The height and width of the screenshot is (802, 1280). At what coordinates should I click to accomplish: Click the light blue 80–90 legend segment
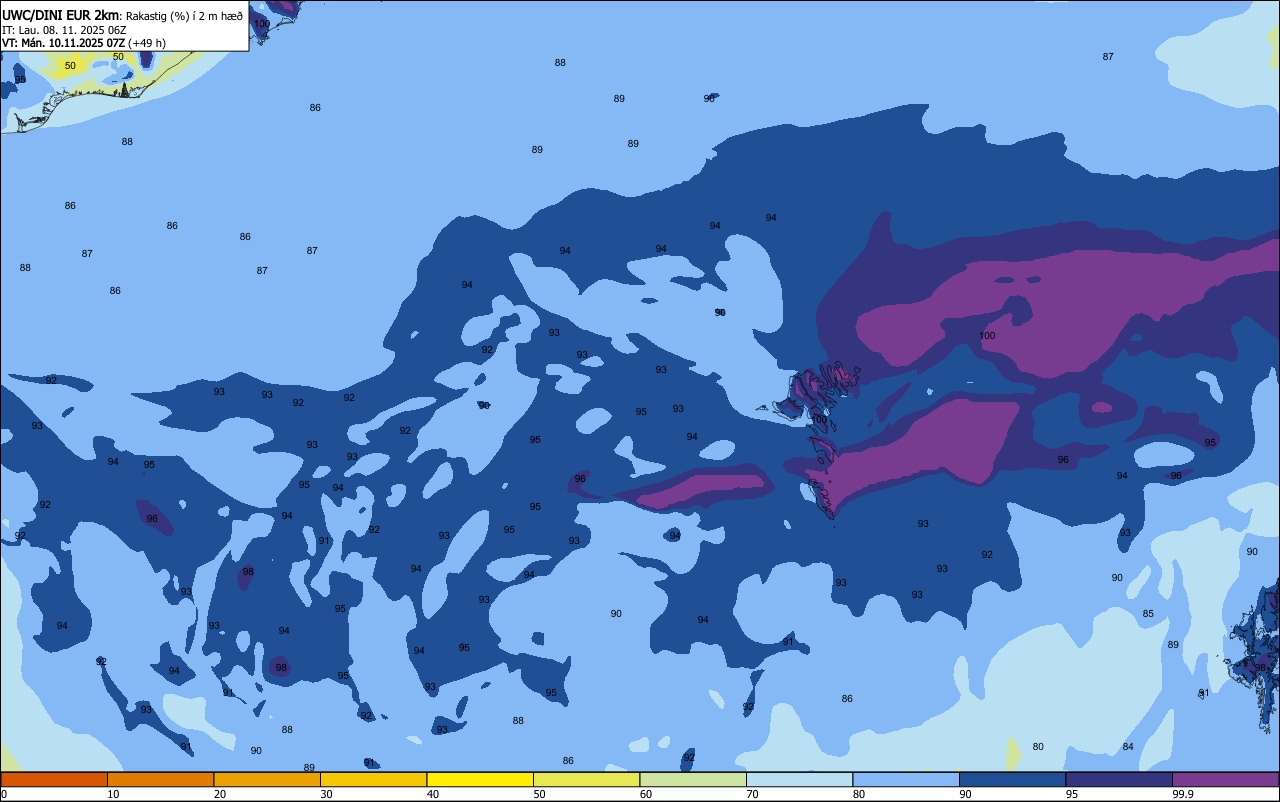906,779
